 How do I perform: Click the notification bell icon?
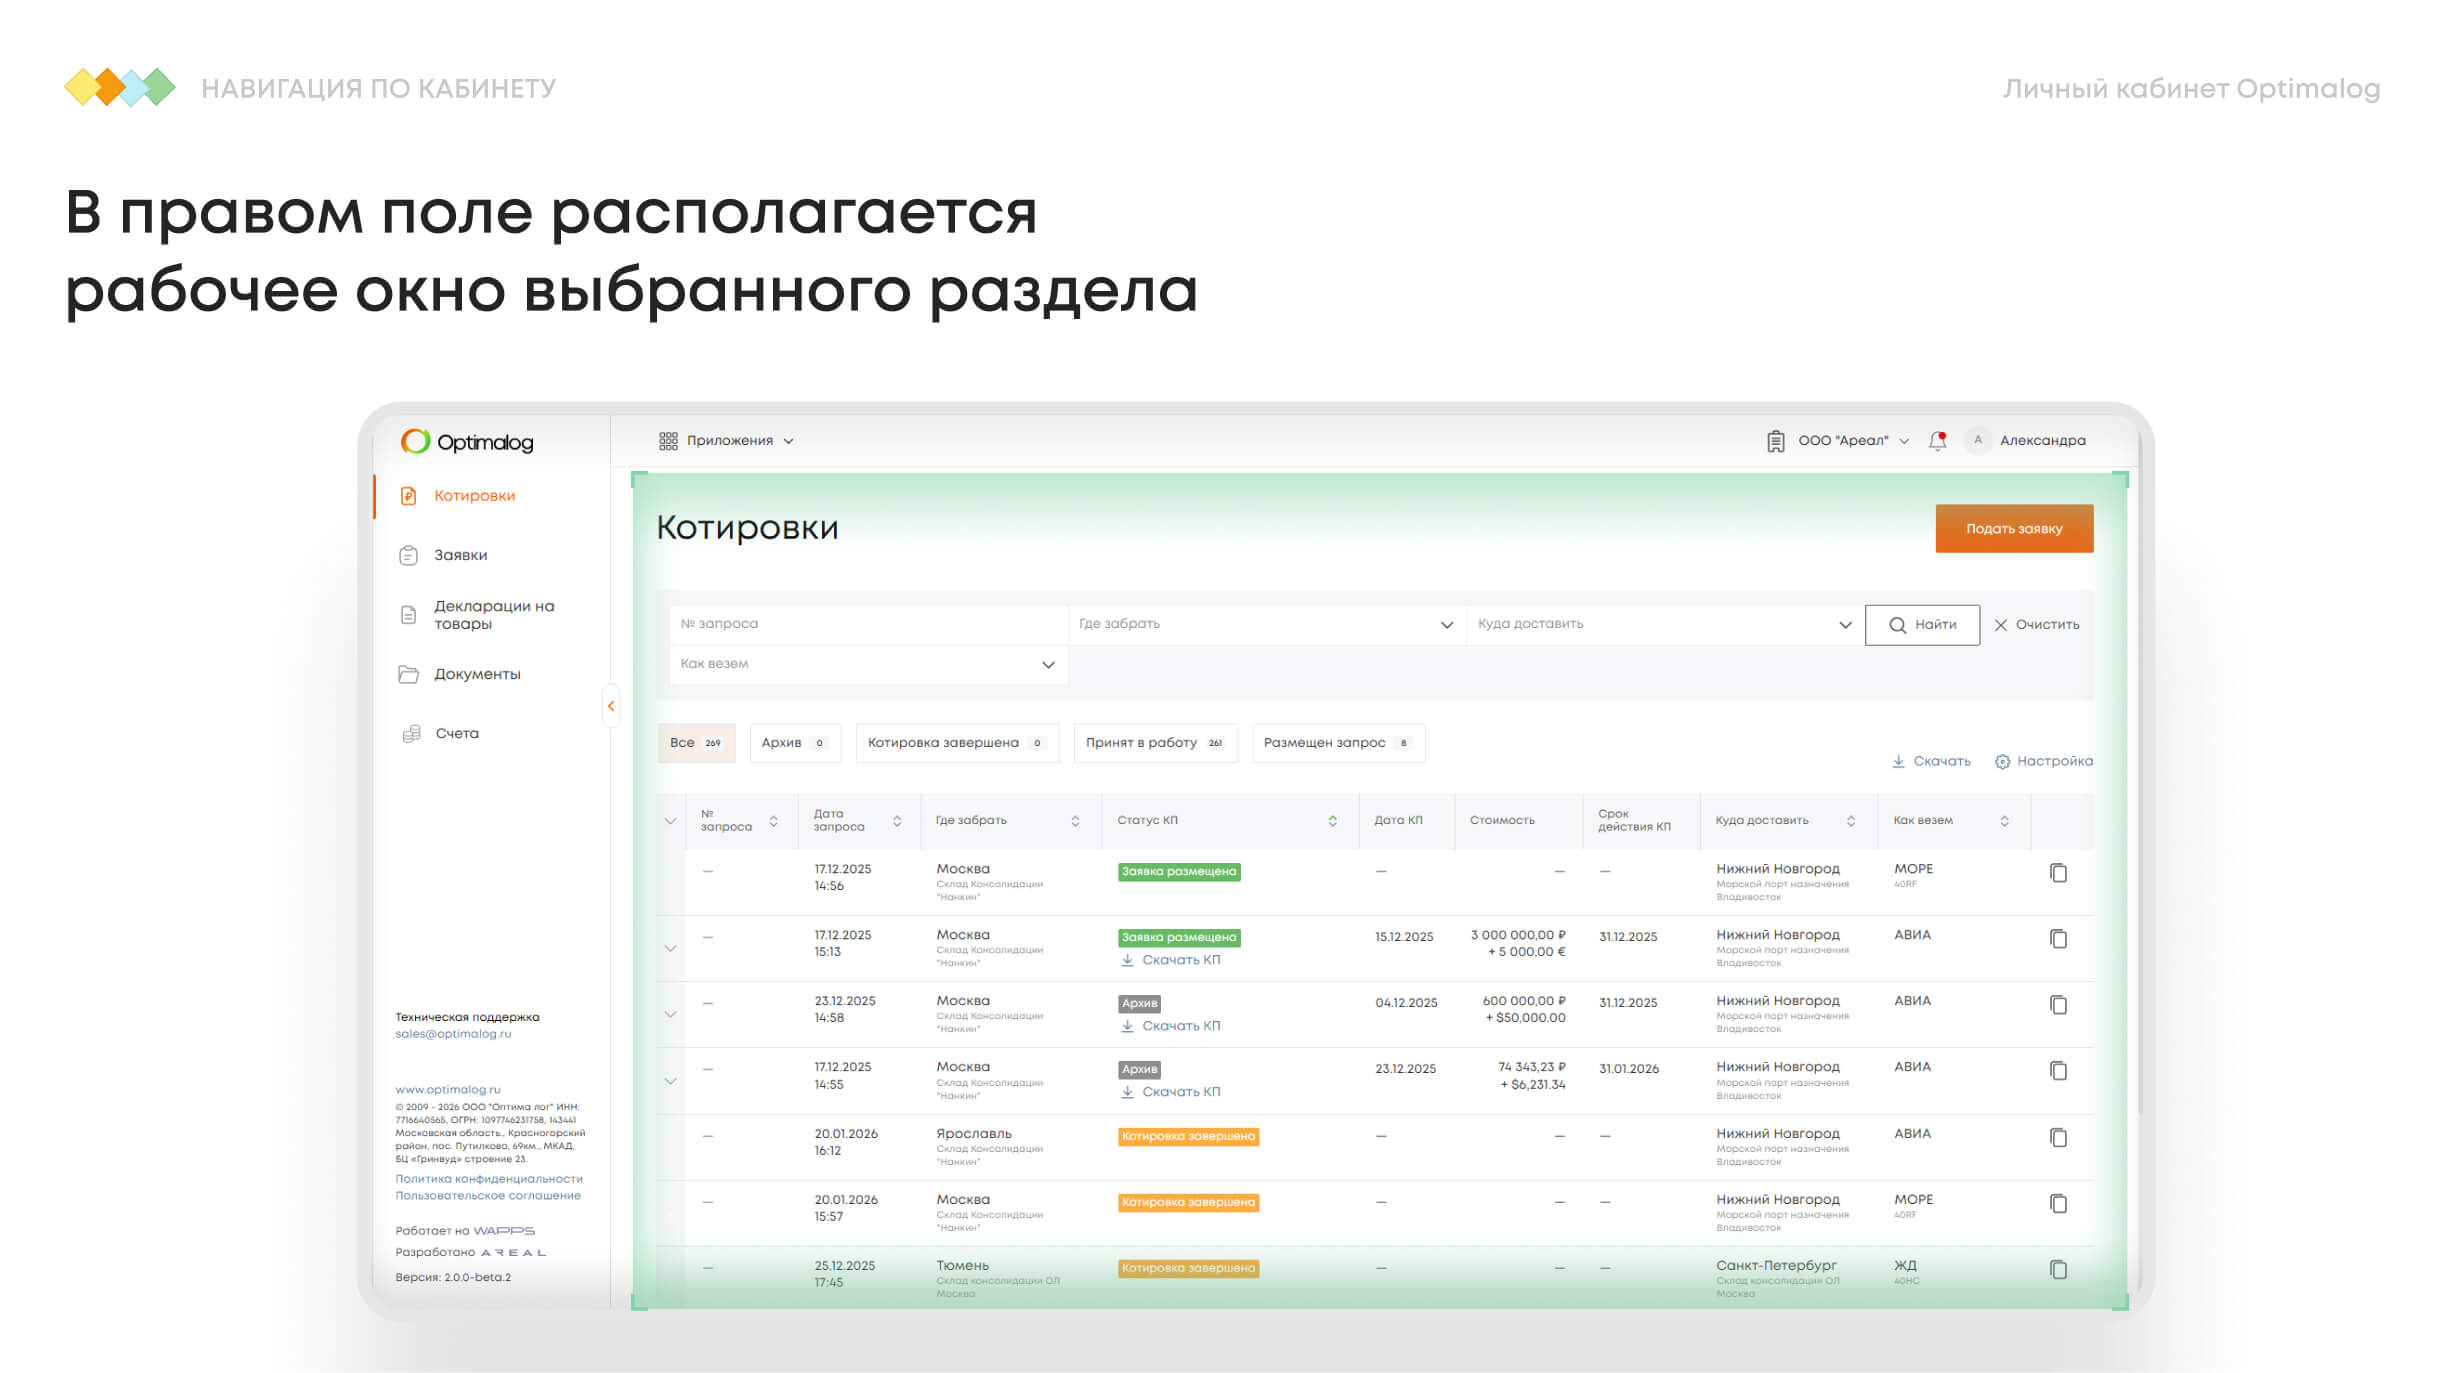[1937, 441]
